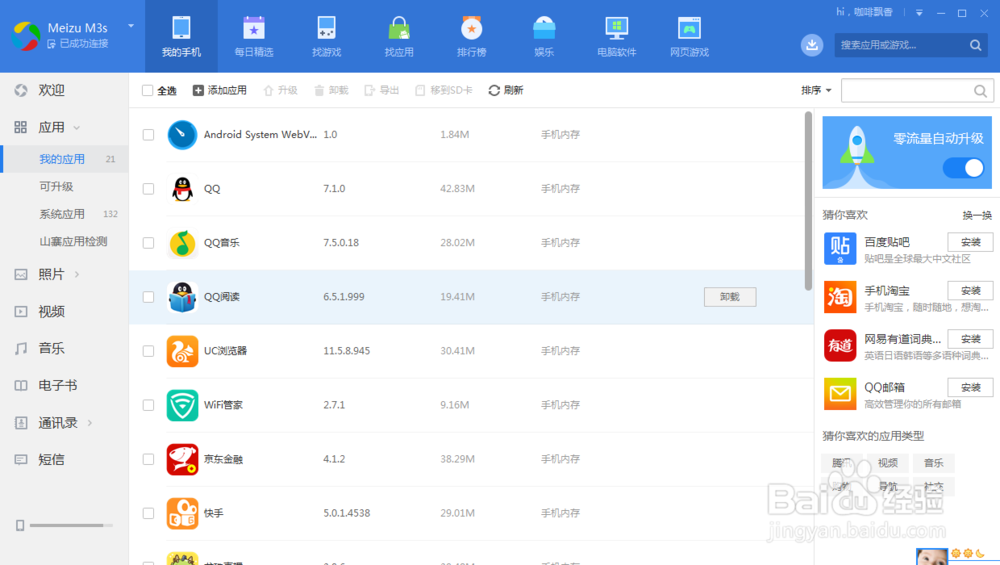Click the QQ阅读 app icon
1000x565 pixels.
pos(182,297)
